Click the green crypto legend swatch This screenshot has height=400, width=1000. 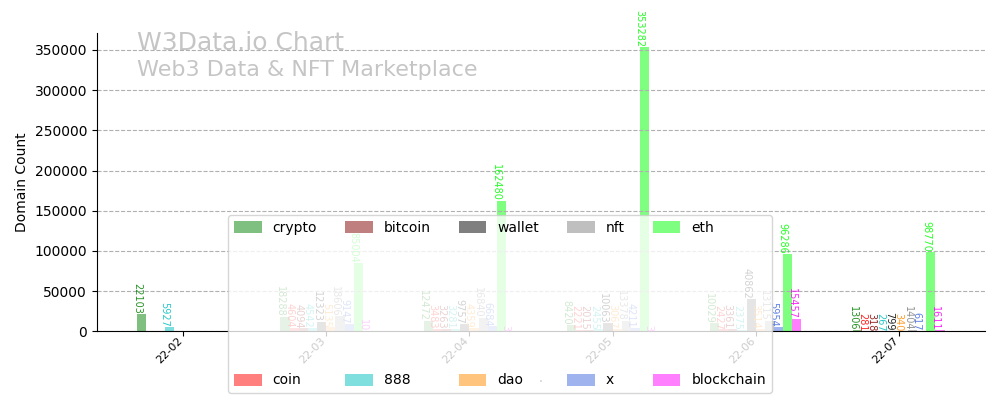pos(248,228)
